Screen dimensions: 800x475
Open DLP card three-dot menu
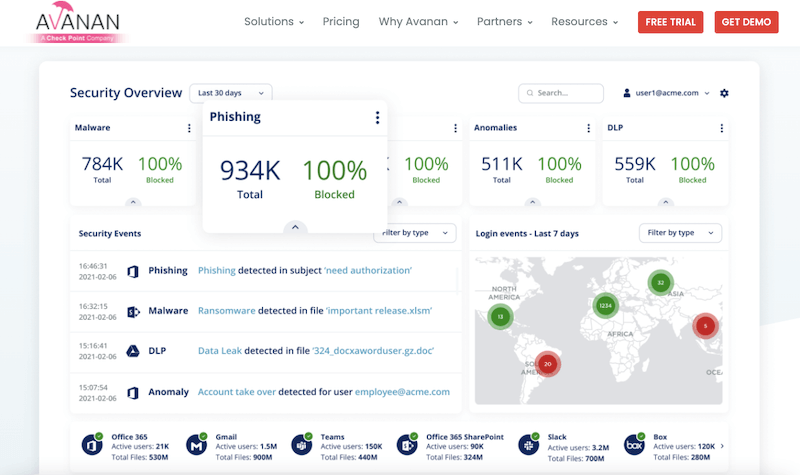(721, 128)
